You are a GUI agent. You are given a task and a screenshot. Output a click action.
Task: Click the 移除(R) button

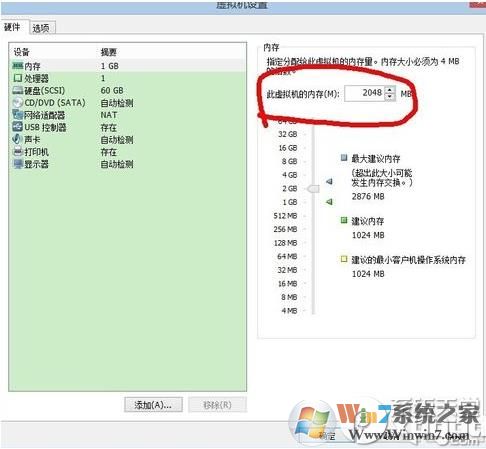pyautogui.click(x=217, y=405)
